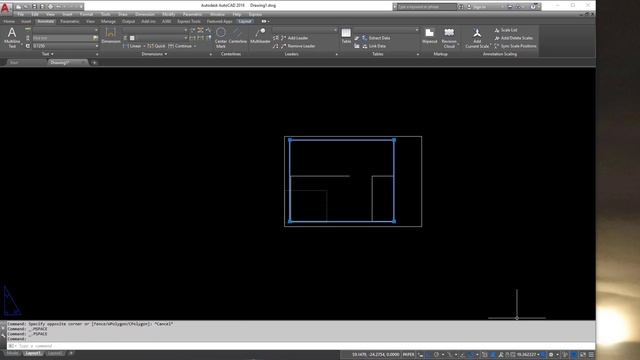This screenshot has height=360, width=640.
Task: Click Extract Data in Tables panel
Action: [376, 38]
